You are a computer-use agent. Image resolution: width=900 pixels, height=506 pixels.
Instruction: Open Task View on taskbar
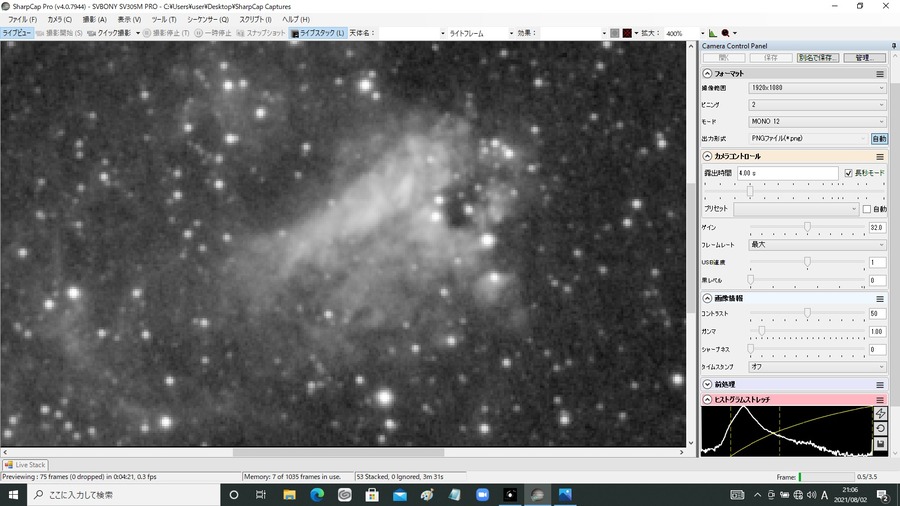[x=261, y=495]
